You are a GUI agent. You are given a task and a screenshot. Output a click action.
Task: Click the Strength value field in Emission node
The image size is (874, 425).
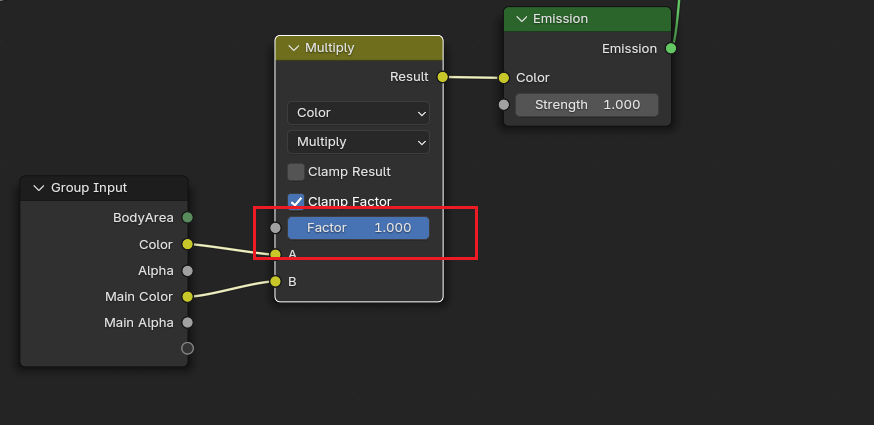click(587, 105)
